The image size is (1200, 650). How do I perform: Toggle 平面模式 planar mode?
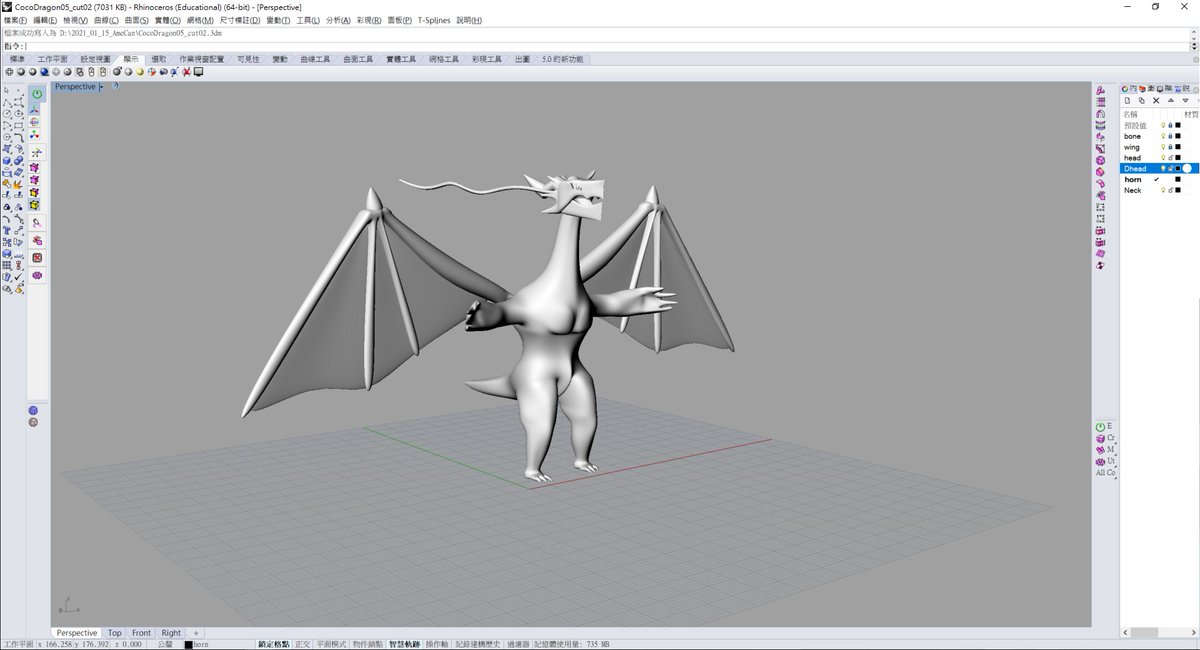(331, 645)
